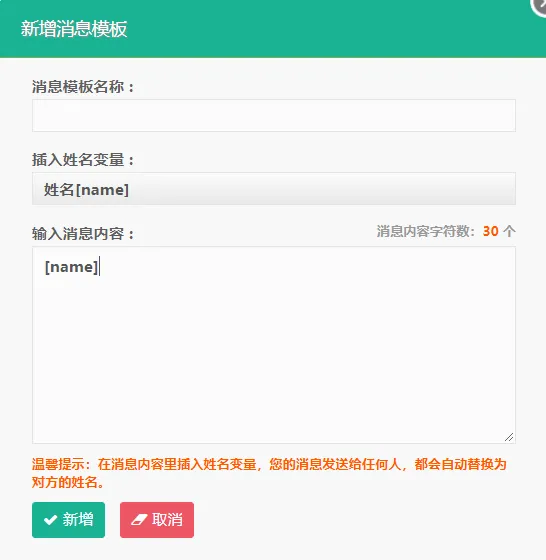Viewport: 546px width, 560px height.
Task: Click the textarea resize handle corner
Action: 509,437
